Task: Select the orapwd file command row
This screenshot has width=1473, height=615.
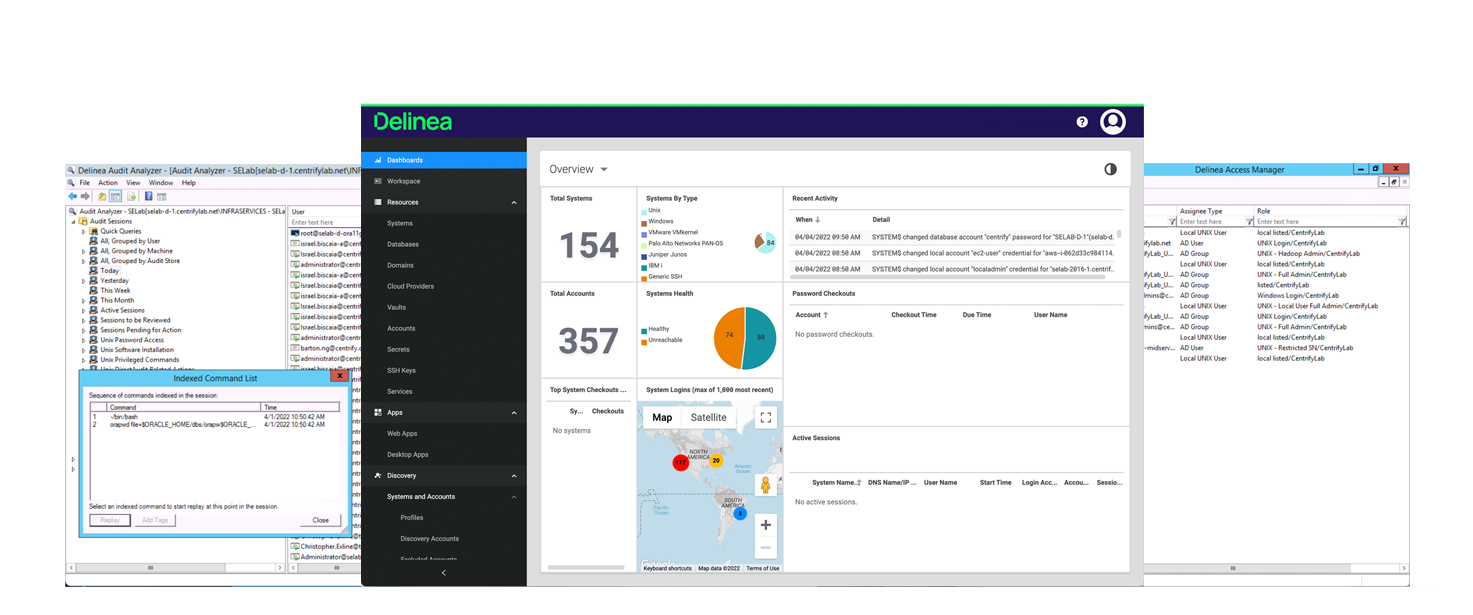Action: 215,424
